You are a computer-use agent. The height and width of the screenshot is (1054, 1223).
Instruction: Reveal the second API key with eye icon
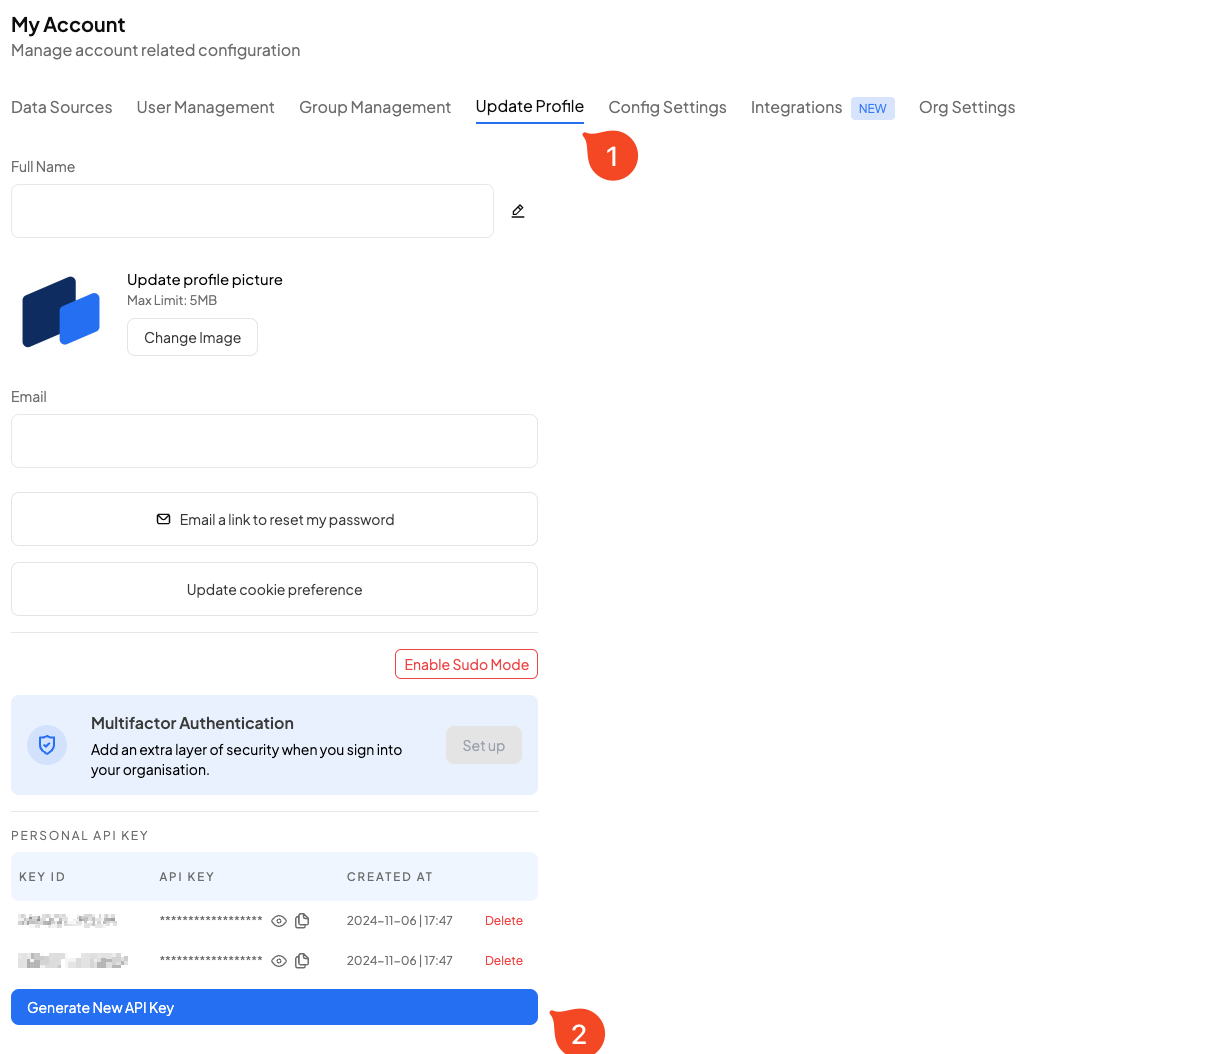pyautogui.click(x=279, y=961)
